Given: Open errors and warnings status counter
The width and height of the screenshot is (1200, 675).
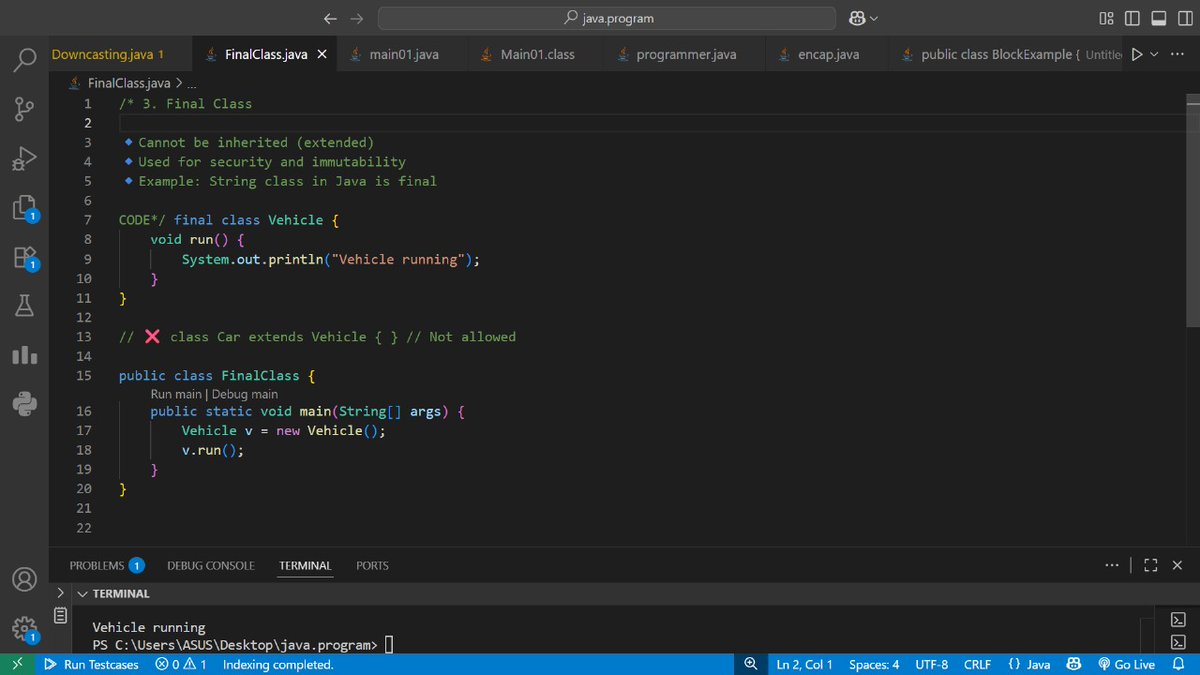Looking at the screenshot, I should coord(181,664).
